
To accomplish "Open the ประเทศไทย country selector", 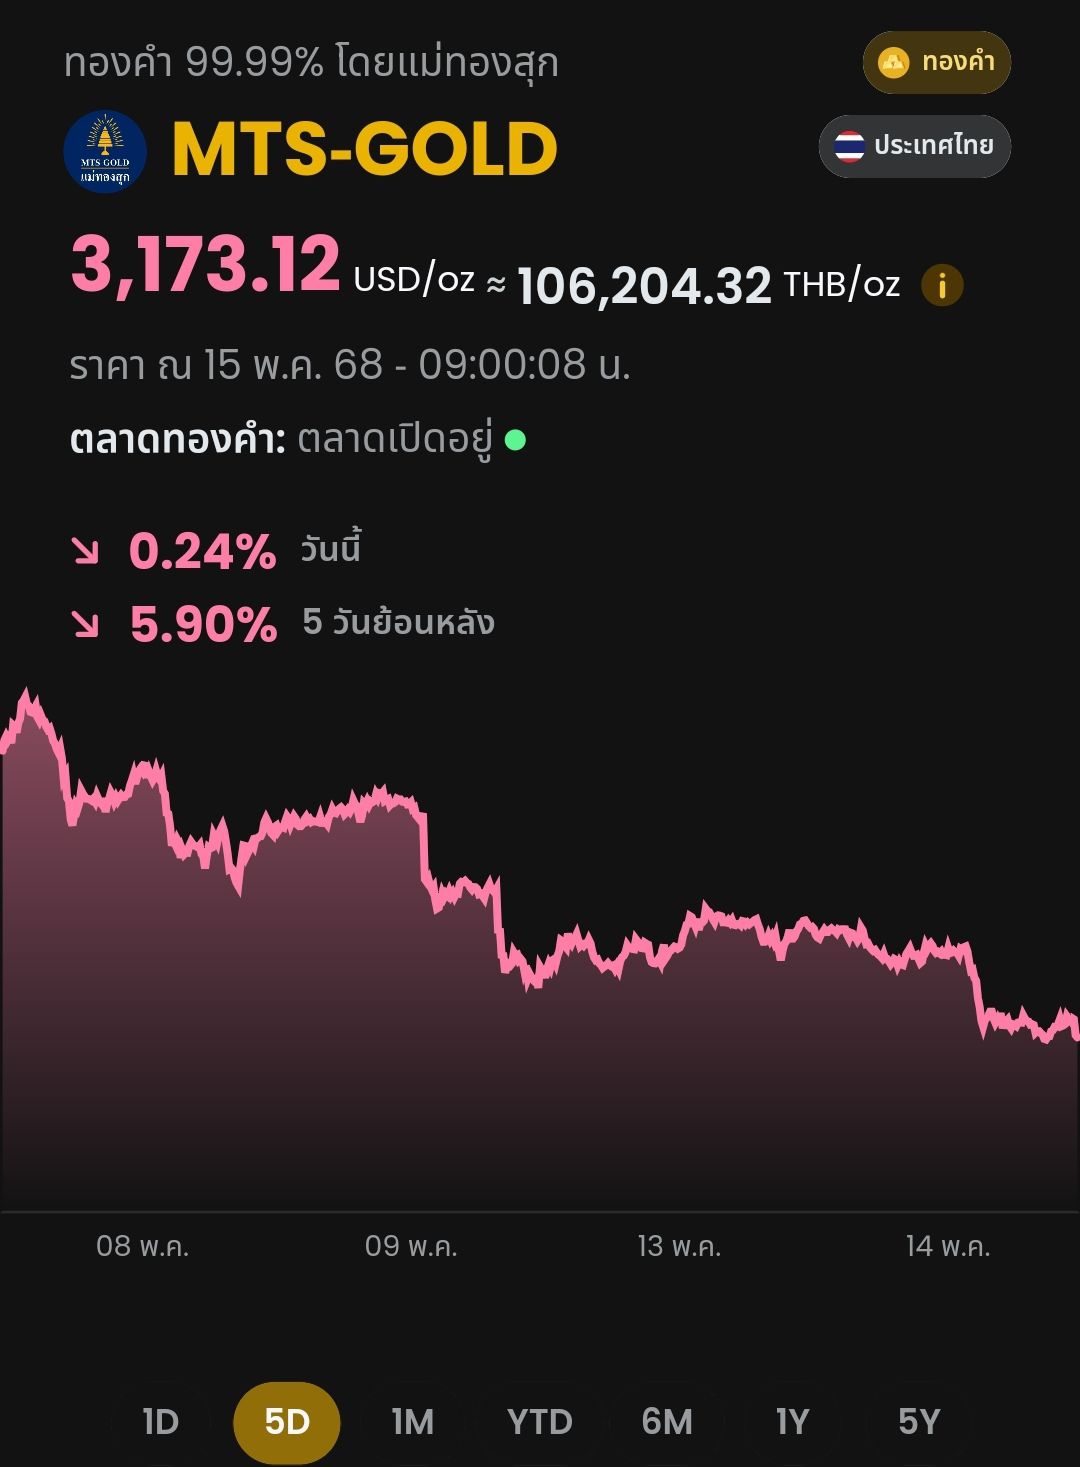I will click(x=915, y=146).
